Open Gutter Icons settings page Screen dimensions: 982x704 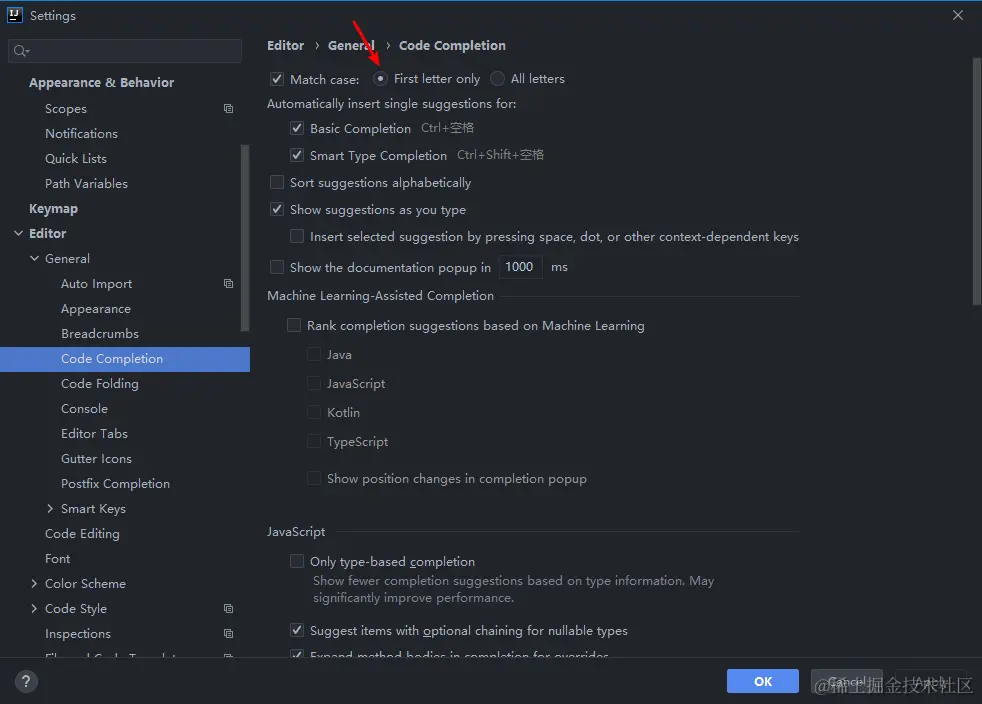click(96, 458)
